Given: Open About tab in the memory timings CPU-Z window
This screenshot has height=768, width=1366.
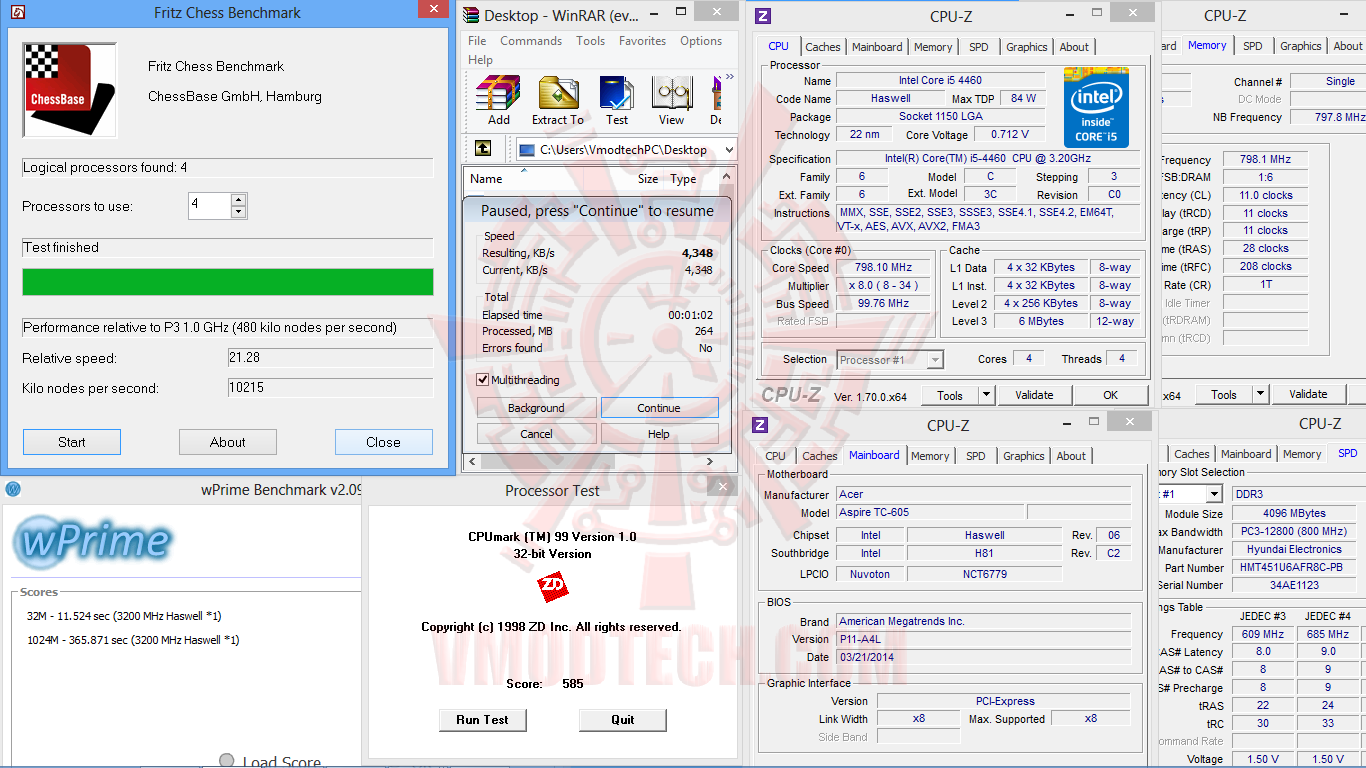Looking at the screenshot, I should (1348, 46).
